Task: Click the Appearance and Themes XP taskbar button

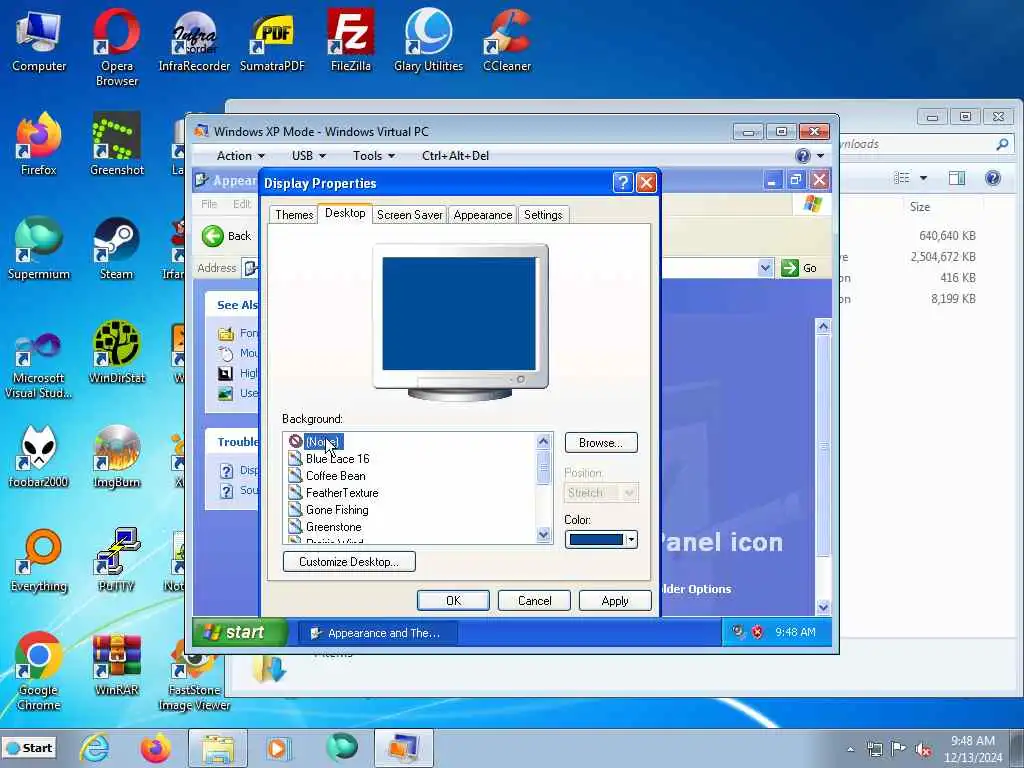Action: point(377,633)
